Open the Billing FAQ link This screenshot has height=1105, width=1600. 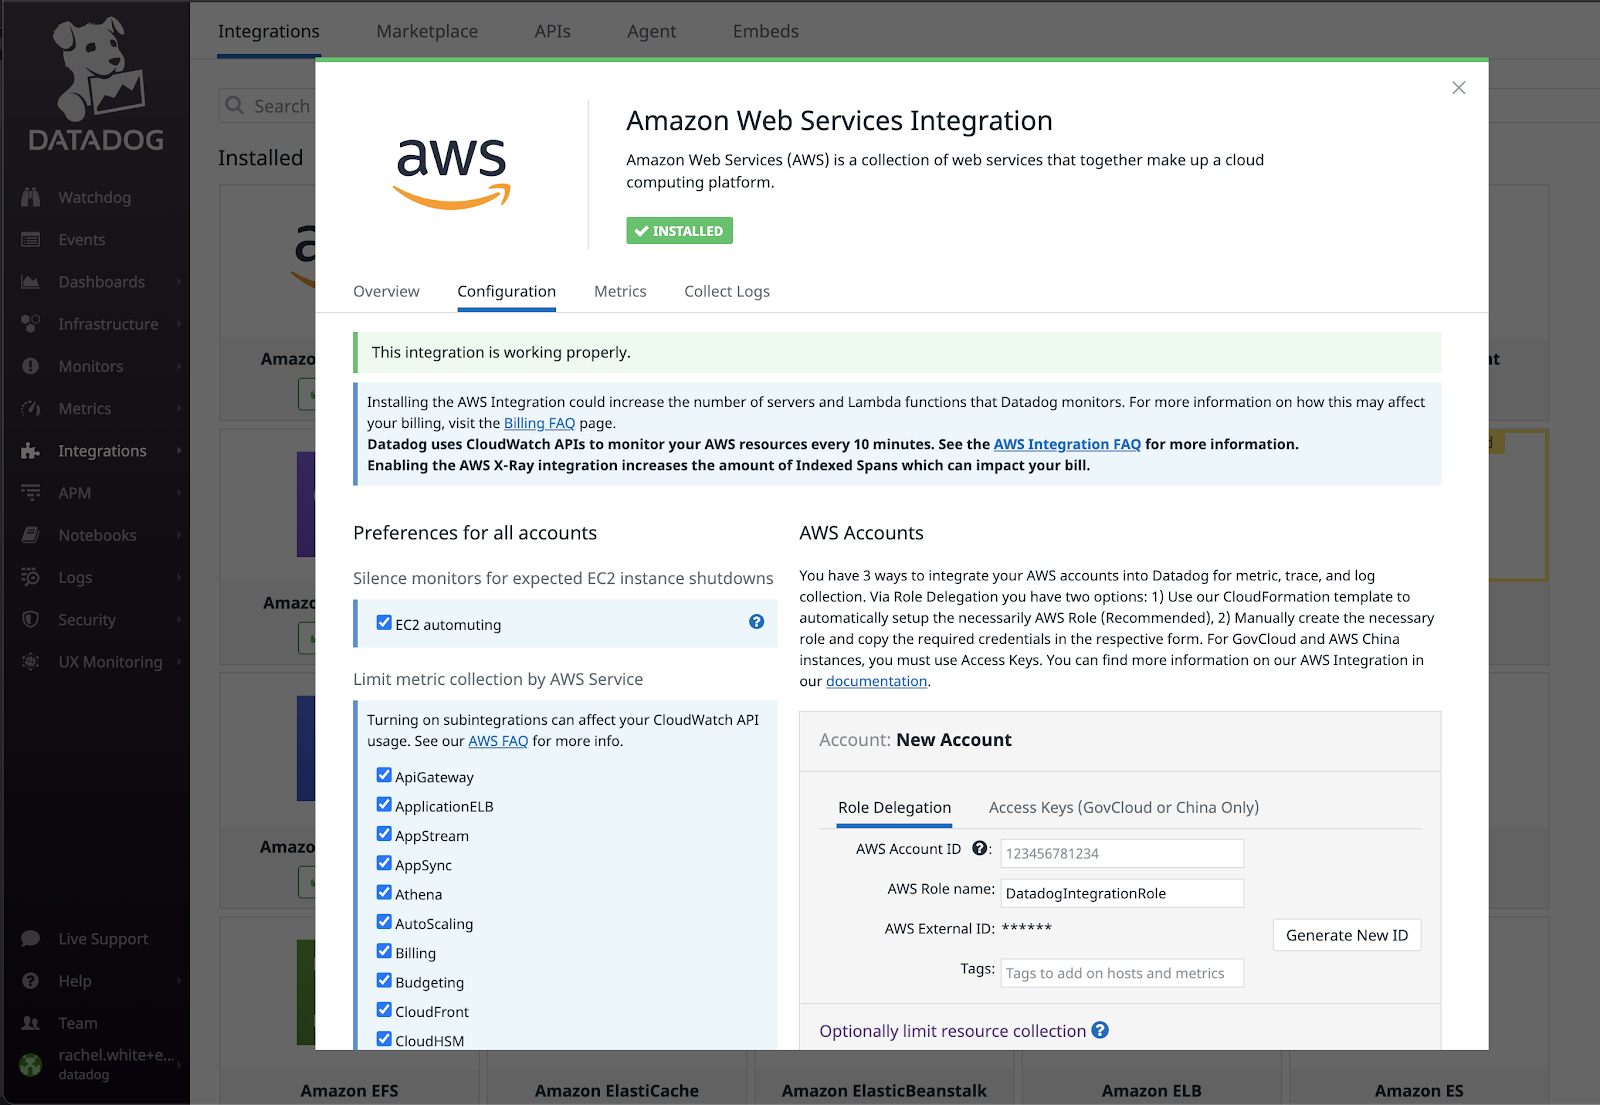(539, 423)
